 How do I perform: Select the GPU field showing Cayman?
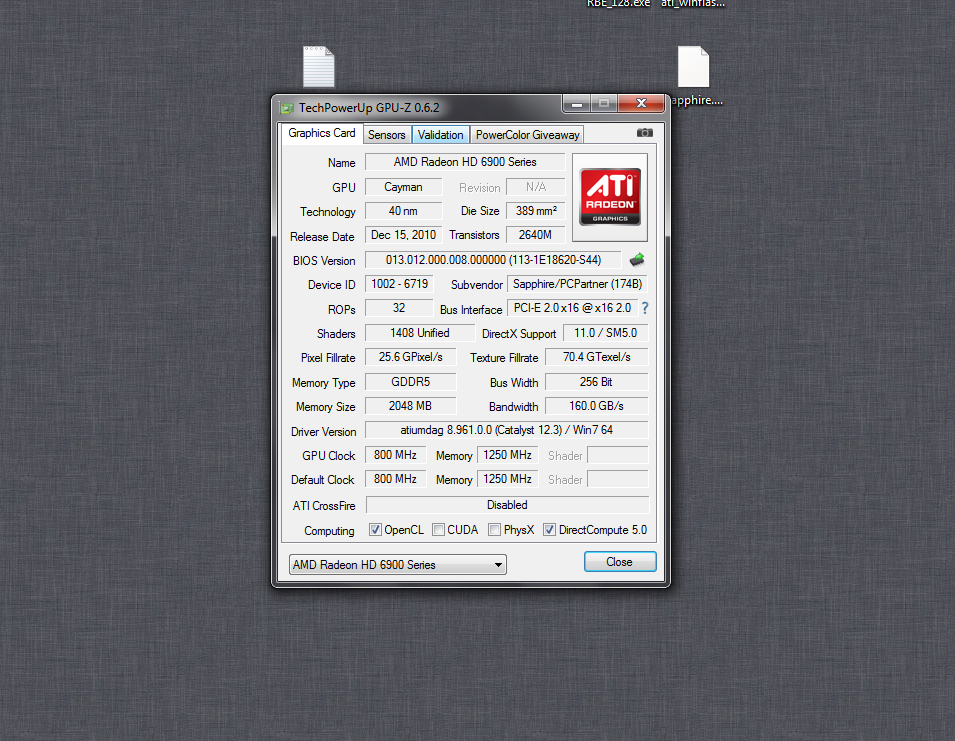(x=403, y=187)
